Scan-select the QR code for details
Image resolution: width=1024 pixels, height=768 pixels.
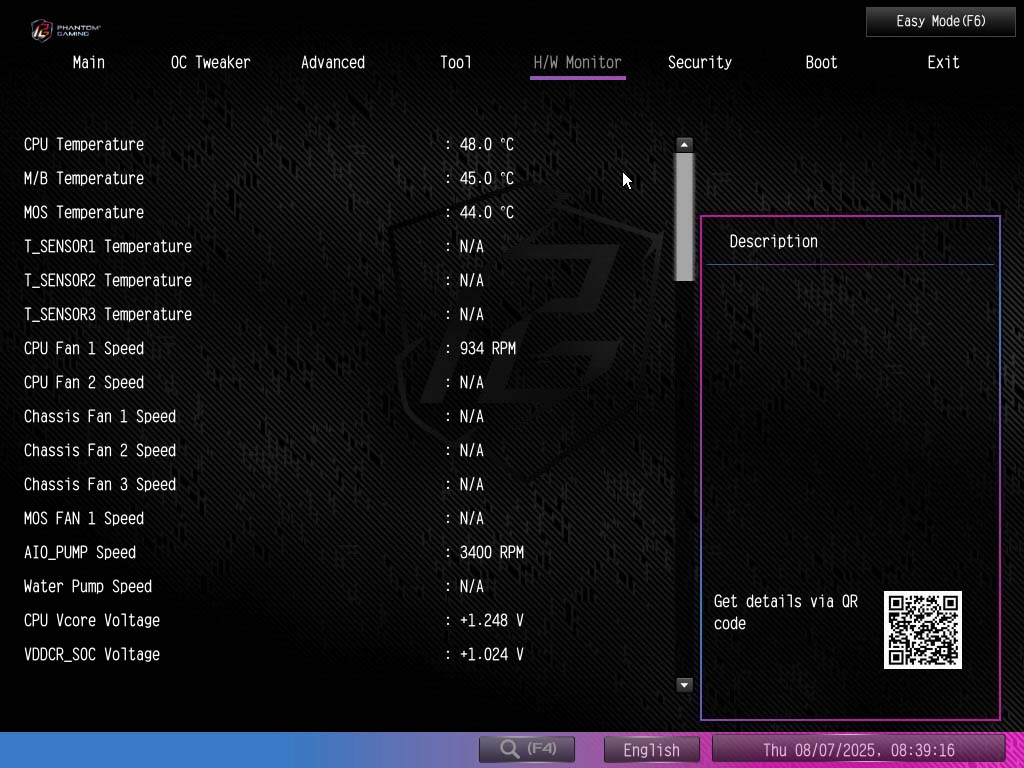922,629
